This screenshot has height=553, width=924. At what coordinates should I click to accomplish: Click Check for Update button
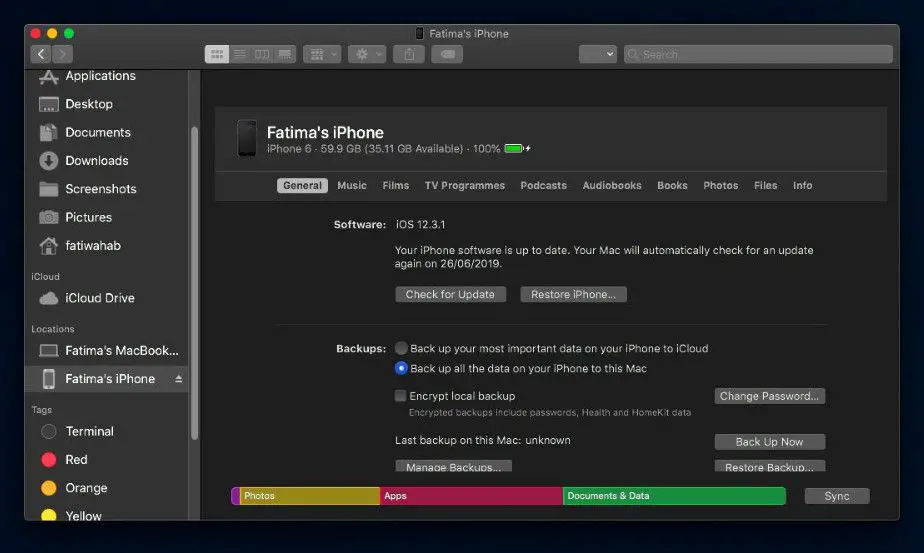click(450, 294)
